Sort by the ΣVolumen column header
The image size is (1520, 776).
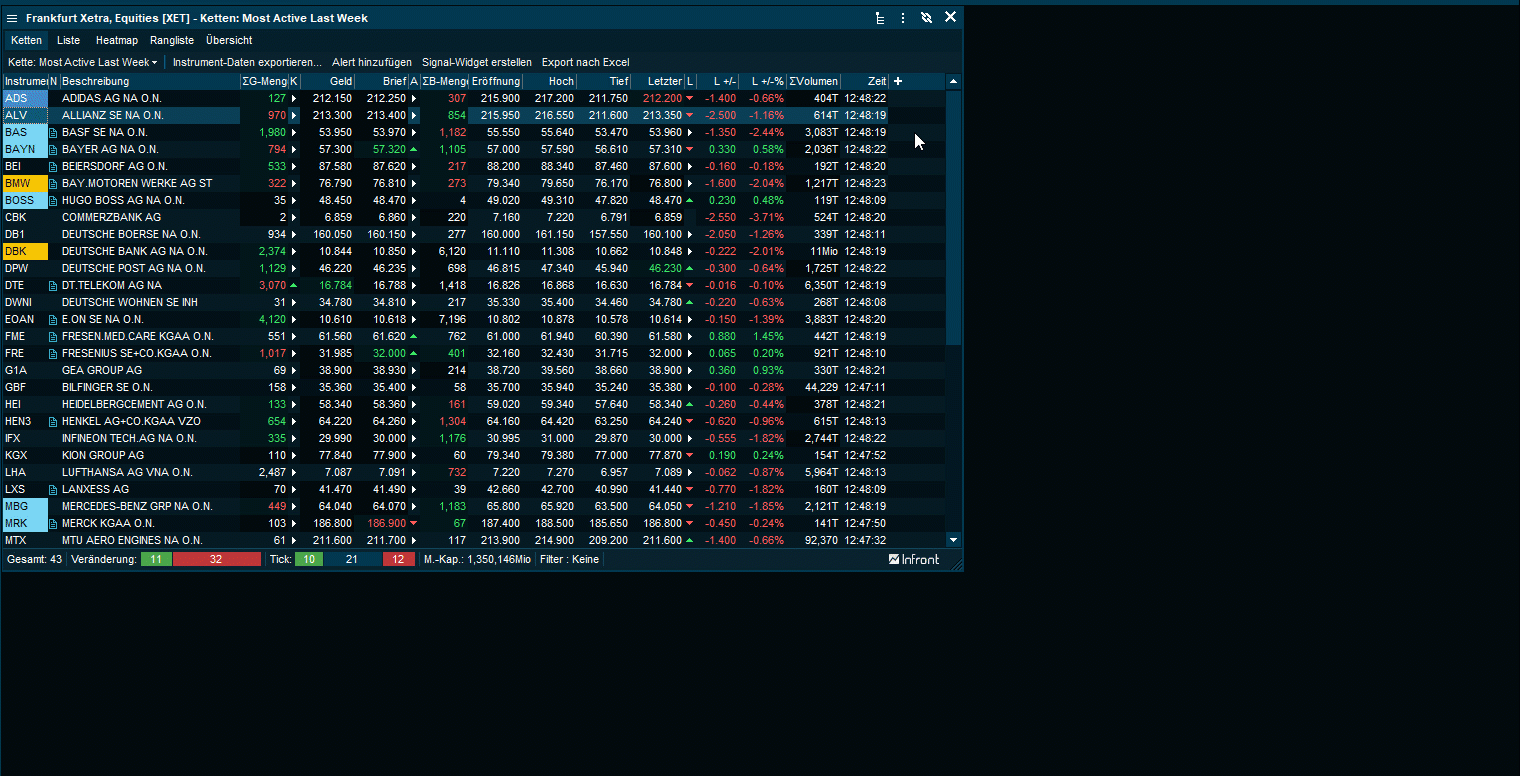813,81
